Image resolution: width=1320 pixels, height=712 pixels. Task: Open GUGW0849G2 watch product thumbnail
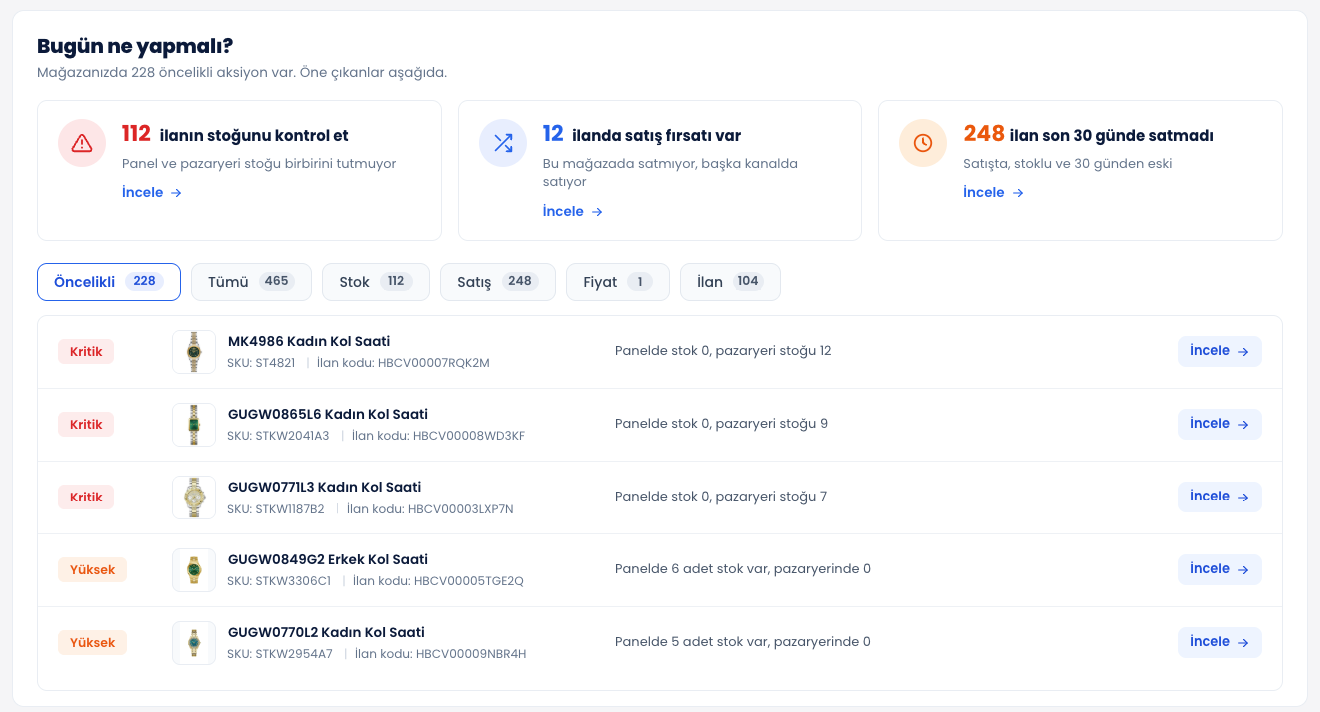coord(194,570)
